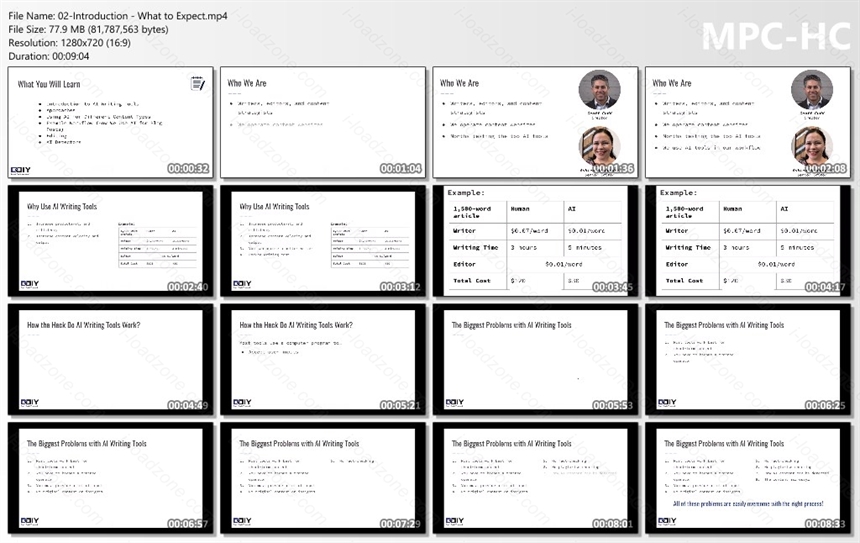Open the thumbnail at 00:07:29
The image size is (860, 543).
point(323,478)
